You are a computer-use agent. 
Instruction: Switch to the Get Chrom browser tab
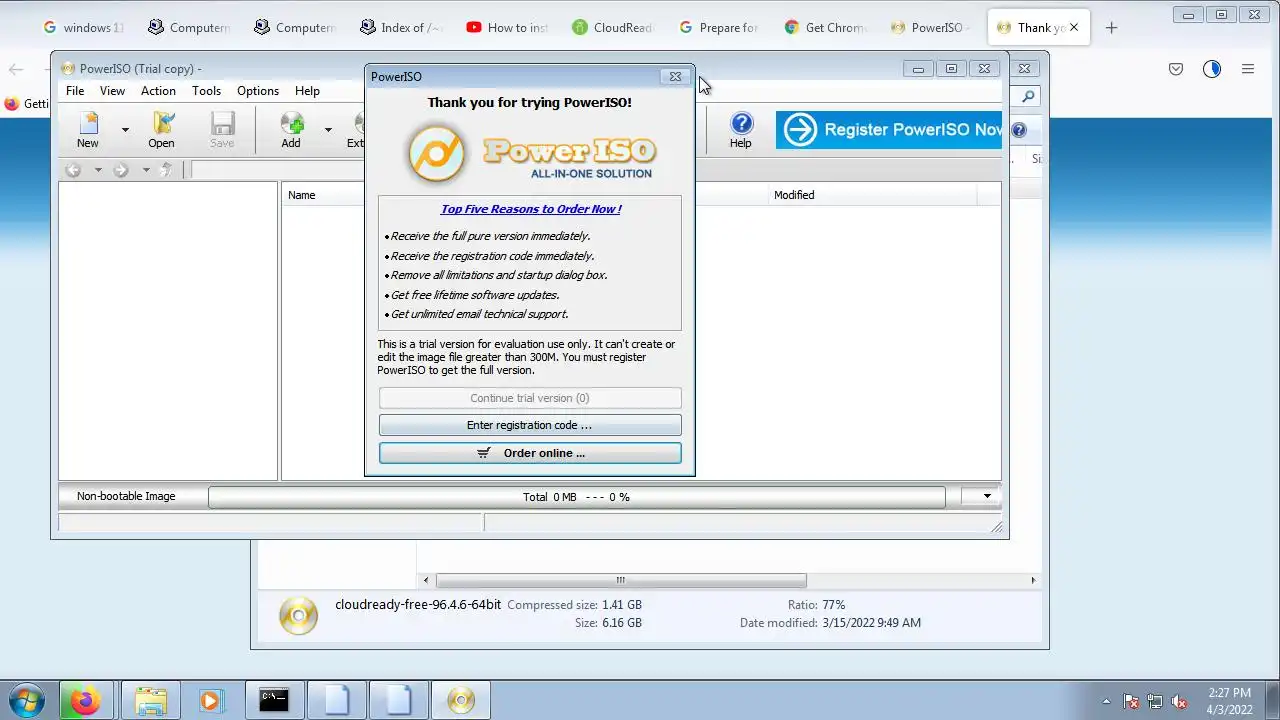(x=825, y=28)
